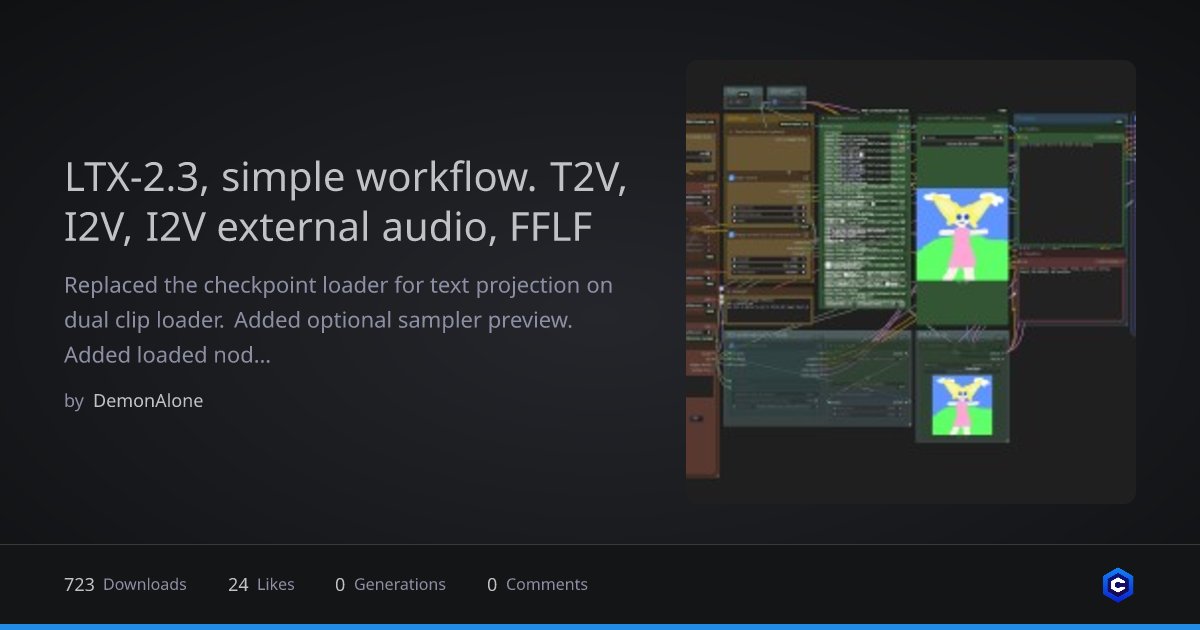Viewport: 1200px width, 630px height.
Task: Open author name DemonAlone
Action: point(148,401)
